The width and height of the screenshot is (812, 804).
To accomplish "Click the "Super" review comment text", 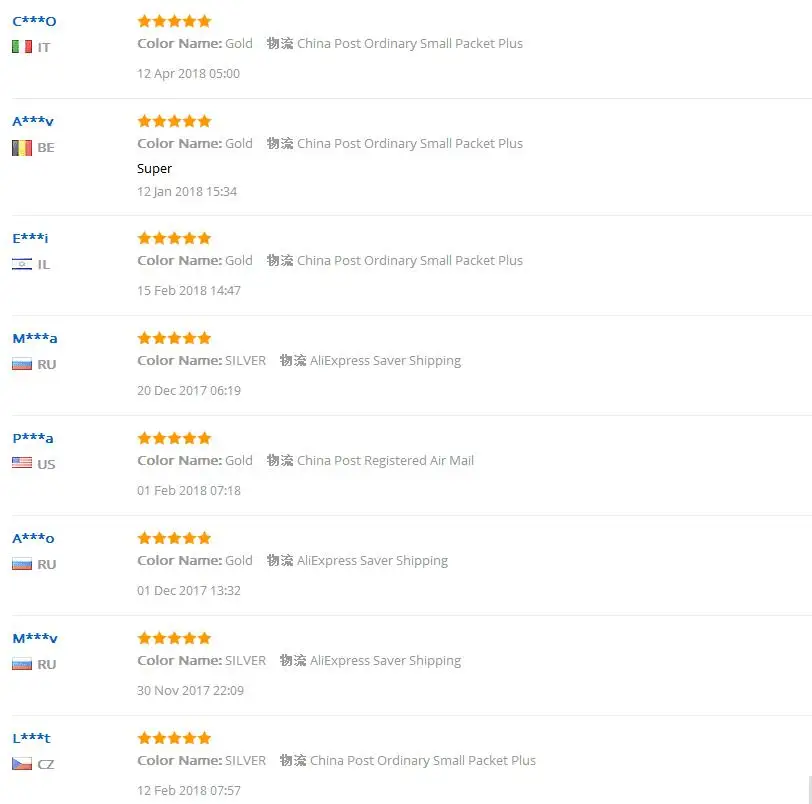I will click(155, 169).
